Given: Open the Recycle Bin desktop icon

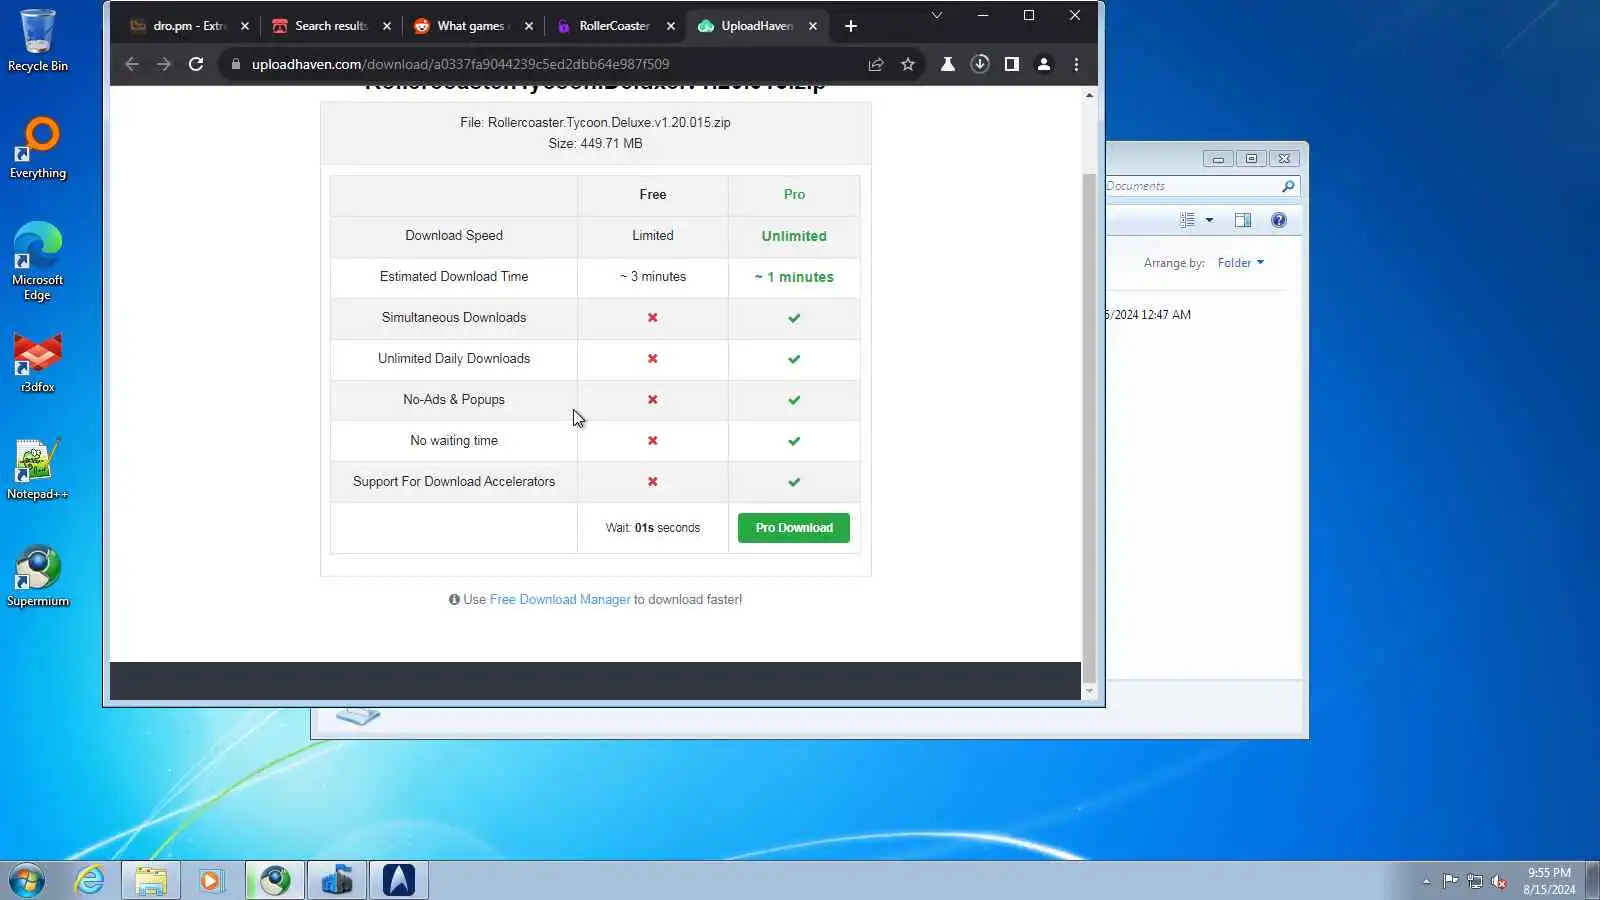Looking at the screenshot, I should click(38, 40).
